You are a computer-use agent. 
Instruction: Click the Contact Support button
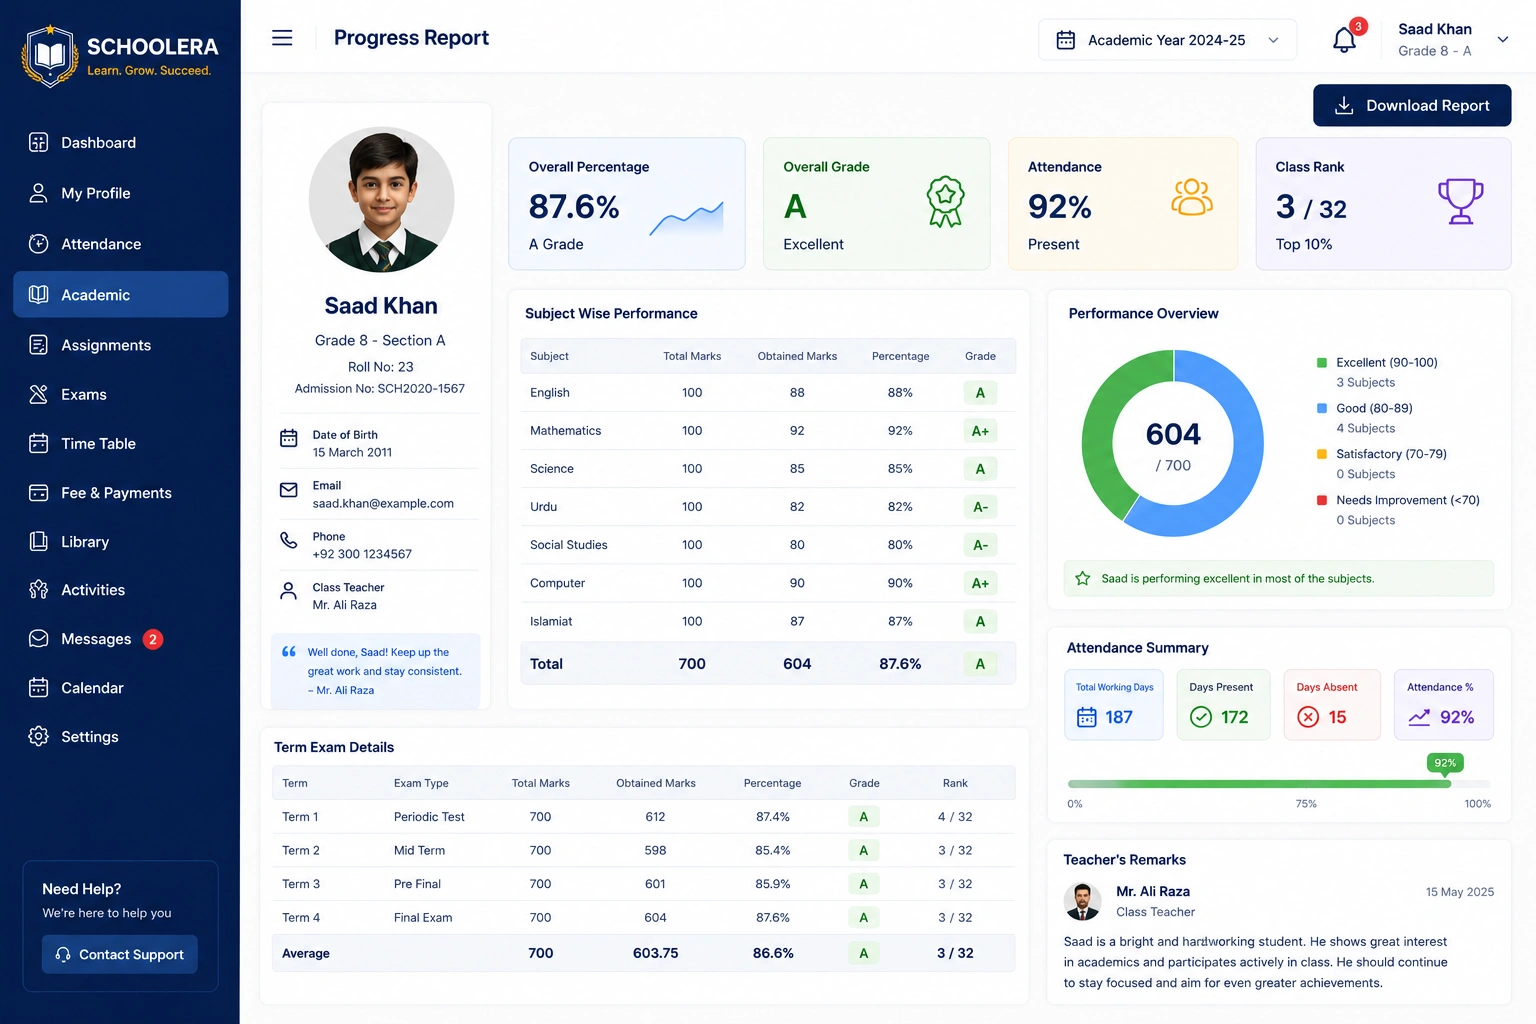click(x=120, y=955)
